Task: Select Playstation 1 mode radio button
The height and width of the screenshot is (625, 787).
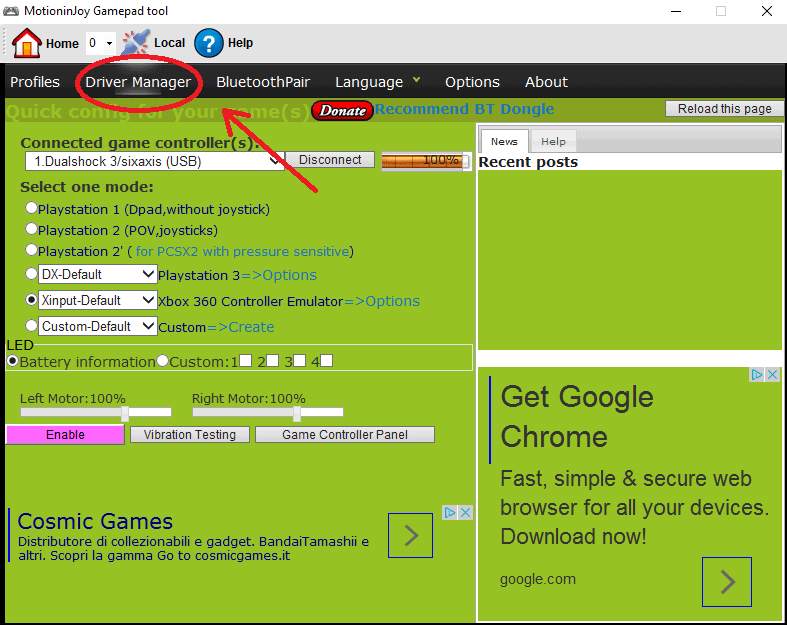Action: pos(32,208)
